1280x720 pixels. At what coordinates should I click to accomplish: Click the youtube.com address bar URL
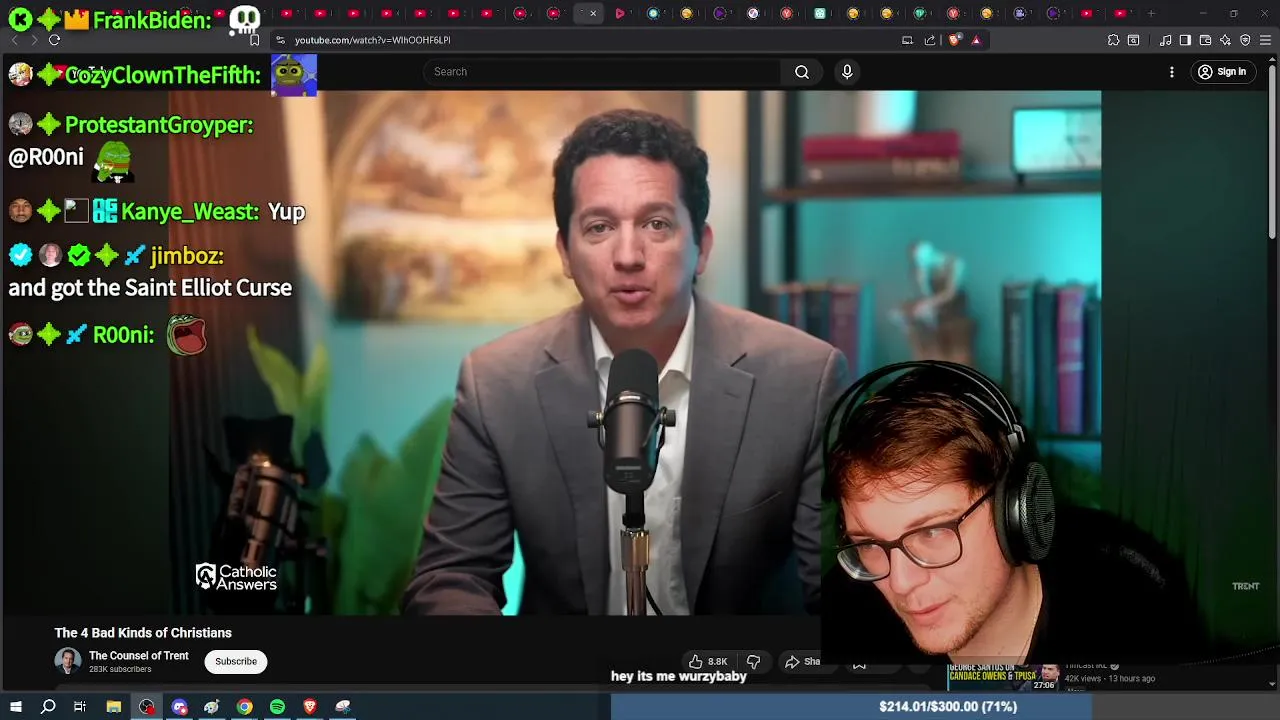[373, 40]
